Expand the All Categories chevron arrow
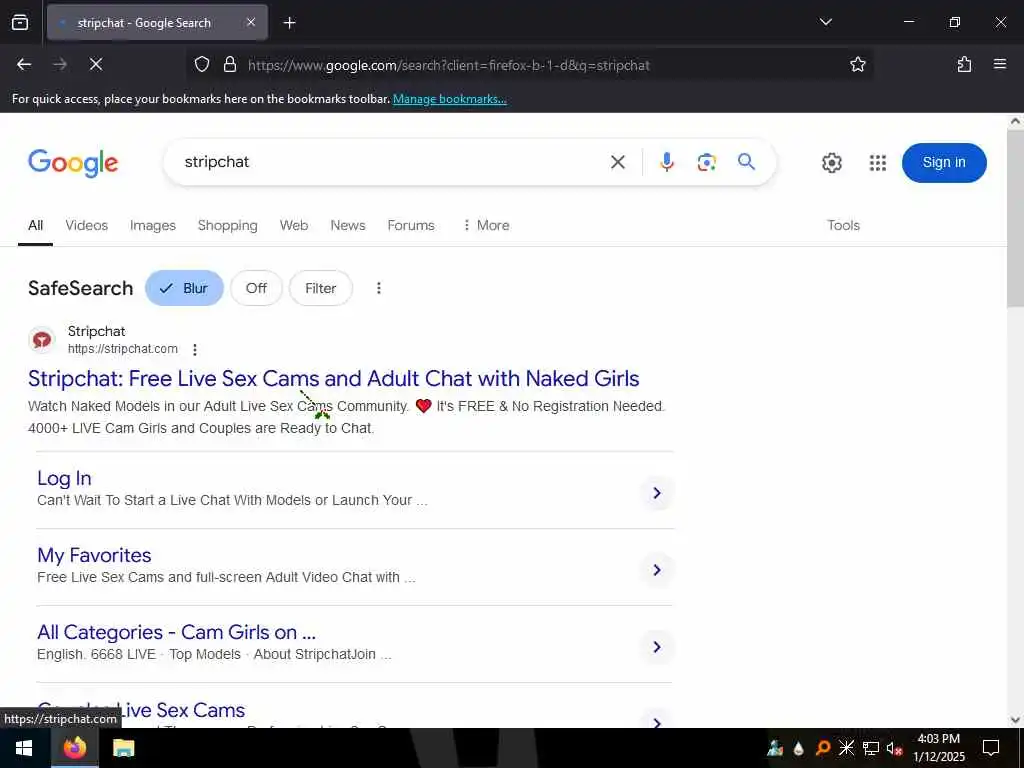Viewport: 1024px width, 768px height. (657, 647)
